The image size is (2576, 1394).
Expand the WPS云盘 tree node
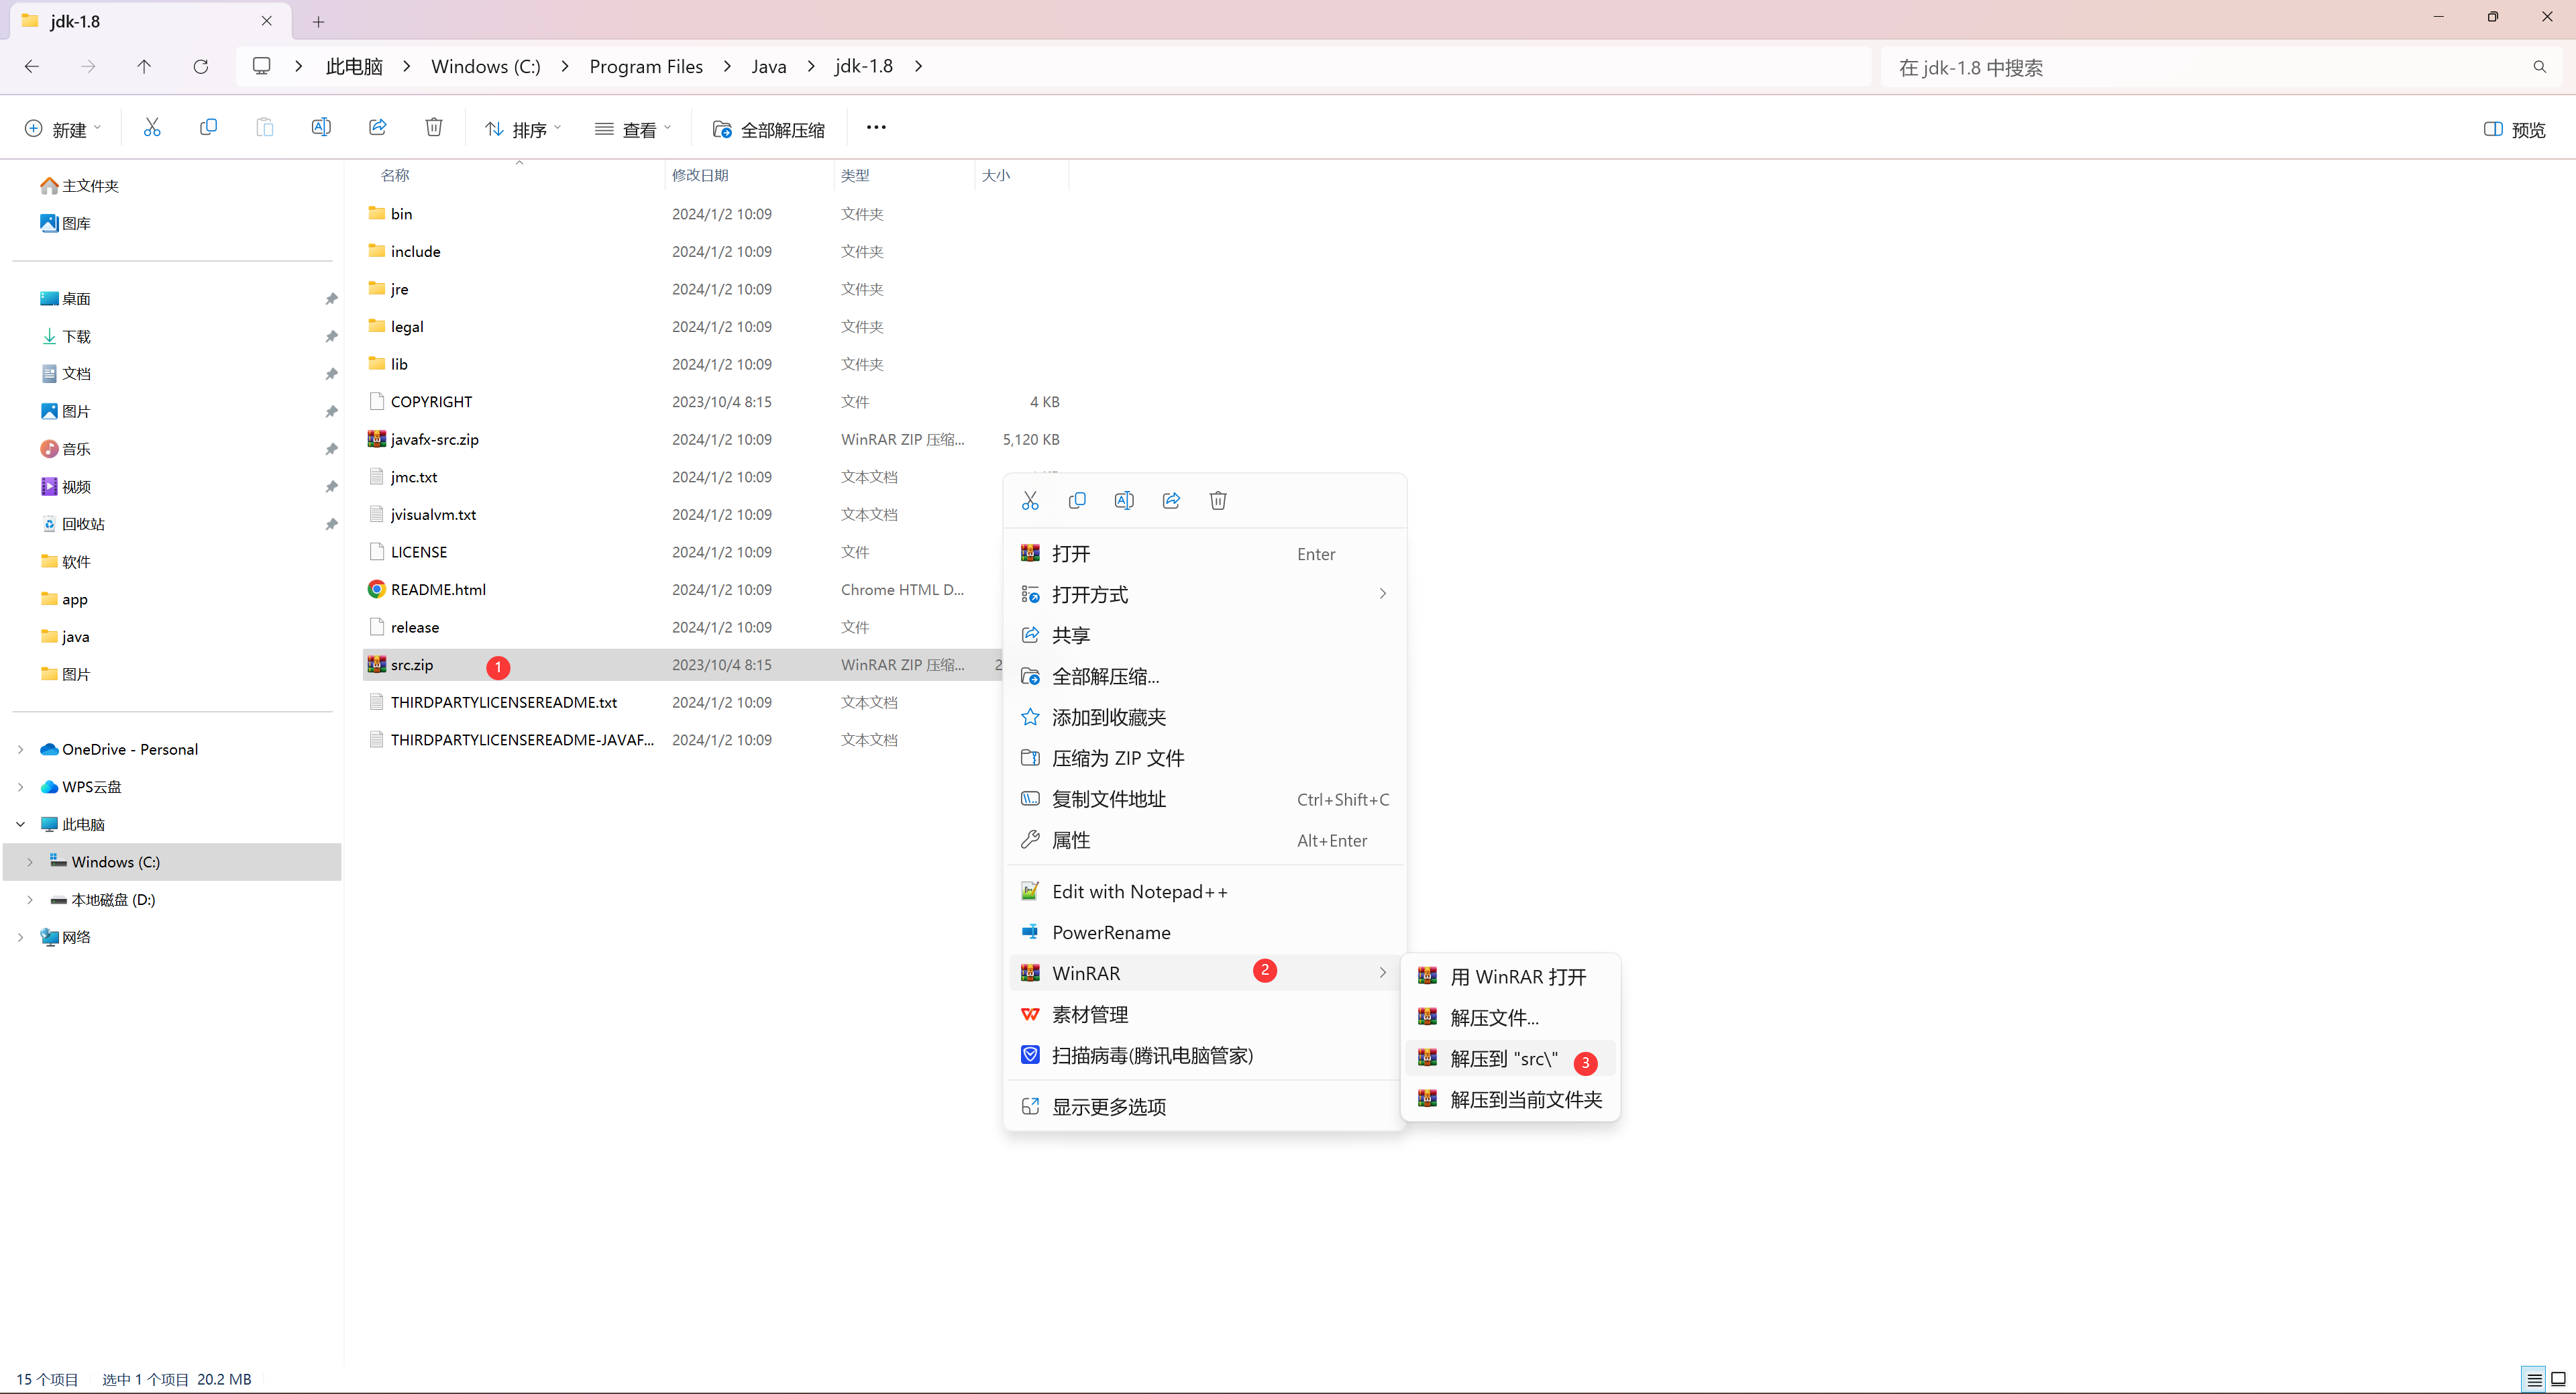20,787
